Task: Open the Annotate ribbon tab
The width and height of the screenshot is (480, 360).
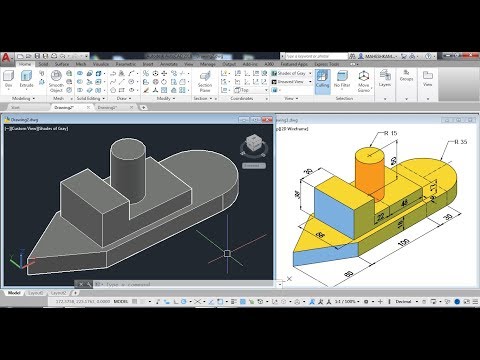Action: coord(169,64)
